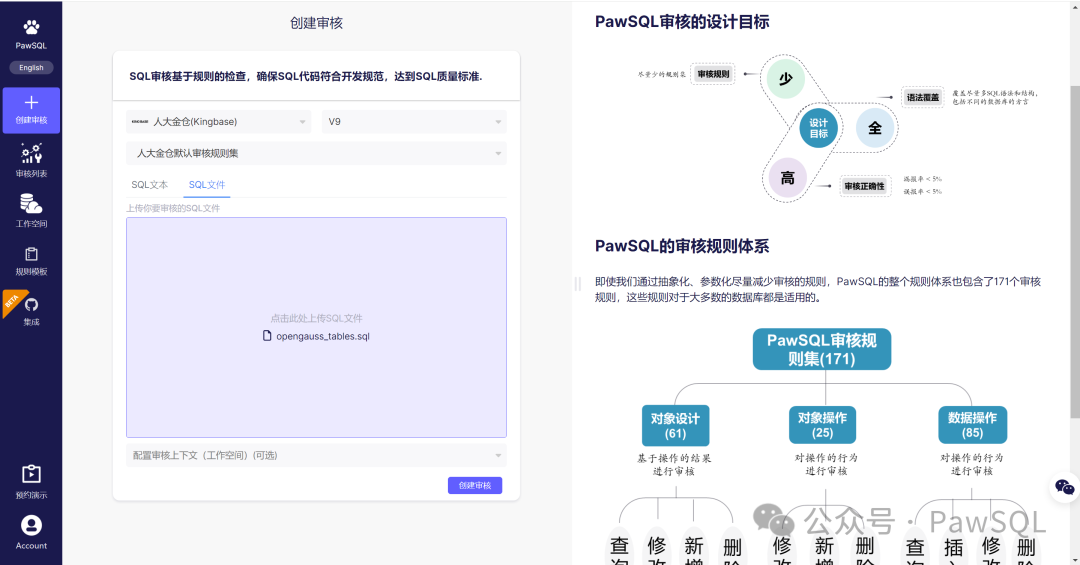The height and width of the screenshot is (565, 1080).
Task: Open the Account user icon
Action: click(31, 526)
